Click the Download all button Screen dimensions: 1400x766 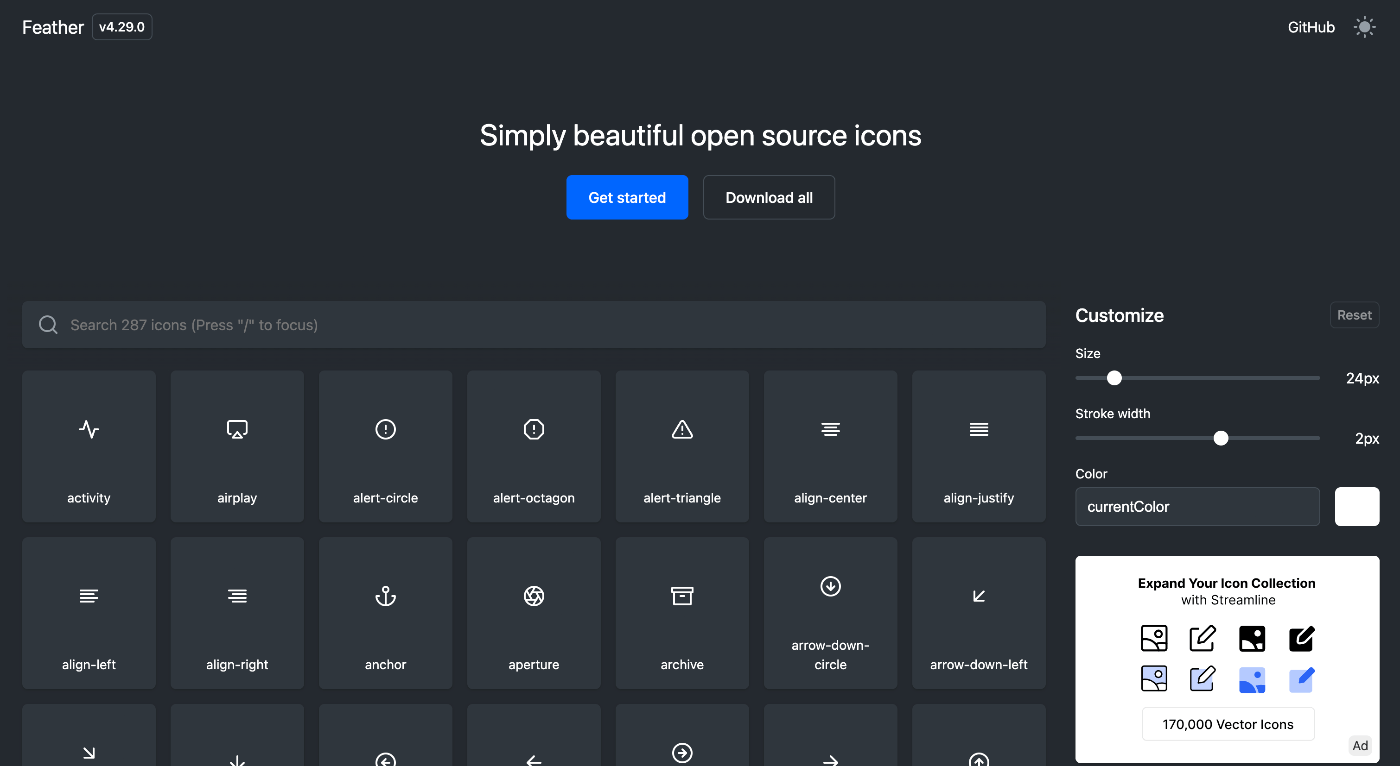click(x=769, y=197)
